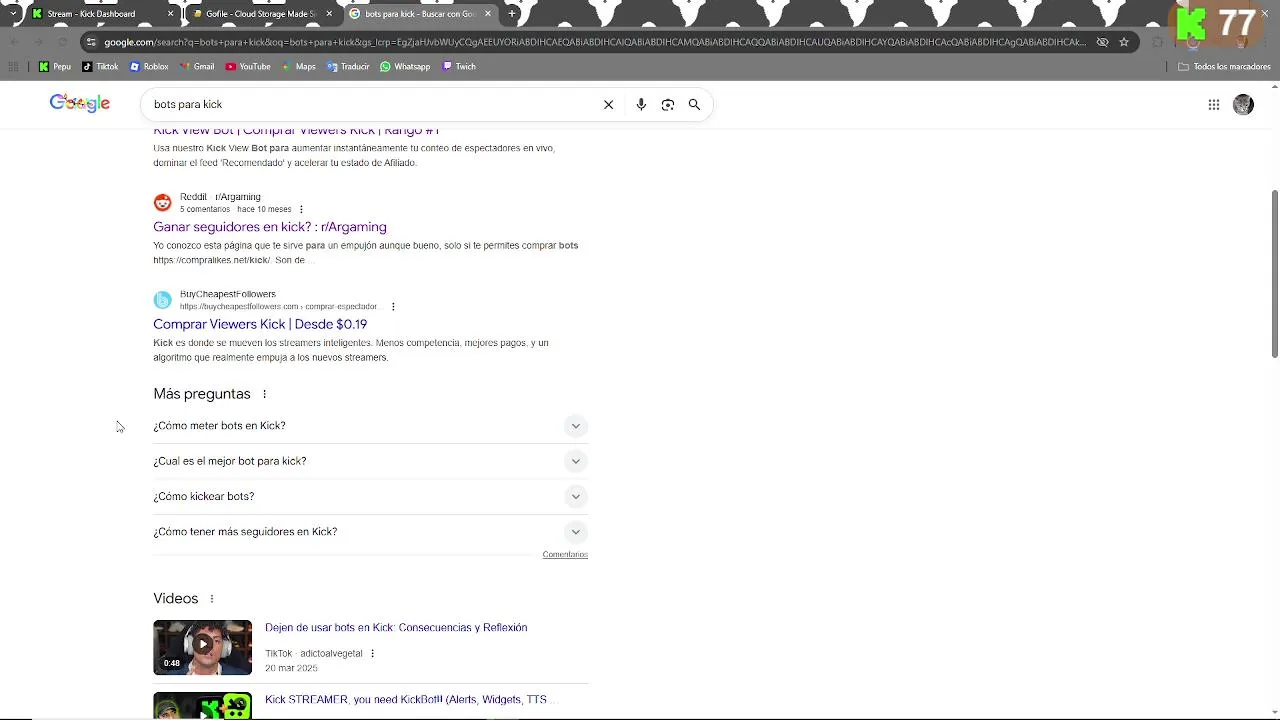Viewport: 1280px width, 720px height.
Task: Click the google.com address bar URL
Action: click(x=594, y=42)
